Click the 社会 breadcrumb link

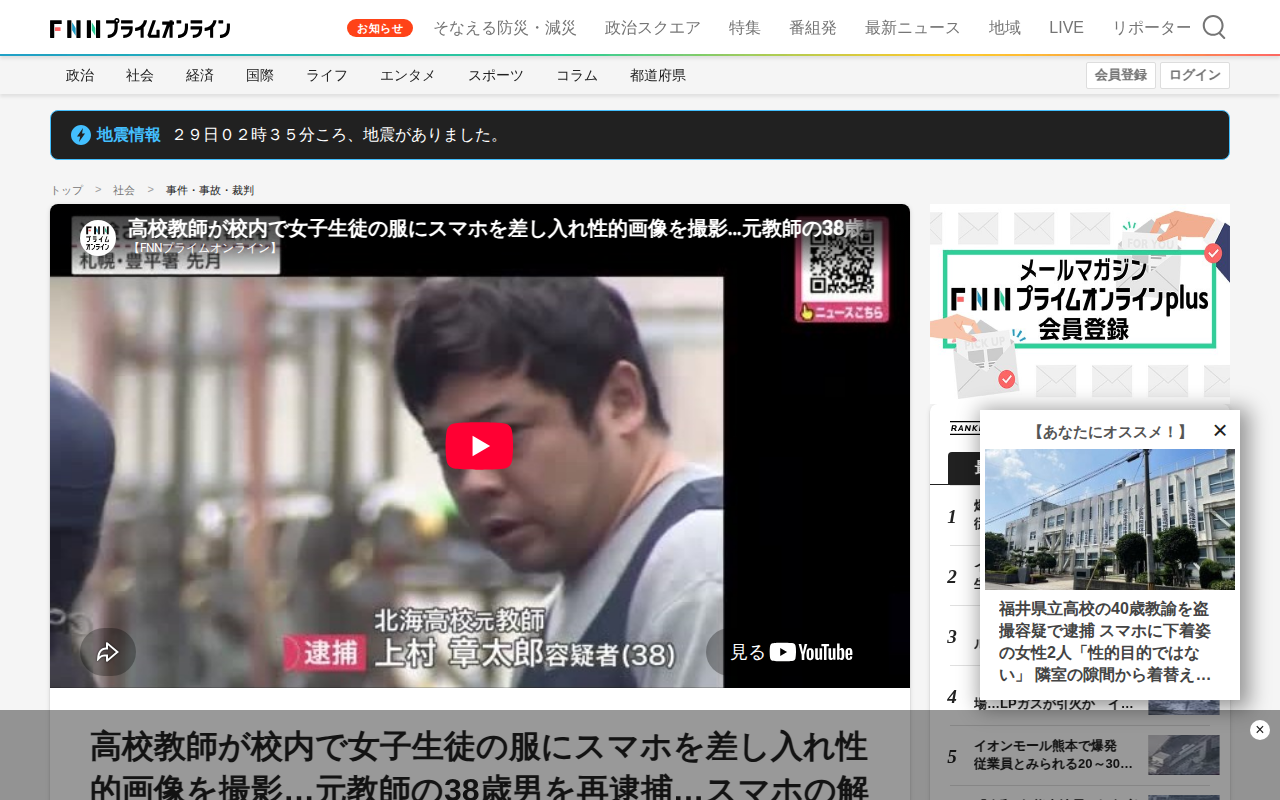click(124, 190)
